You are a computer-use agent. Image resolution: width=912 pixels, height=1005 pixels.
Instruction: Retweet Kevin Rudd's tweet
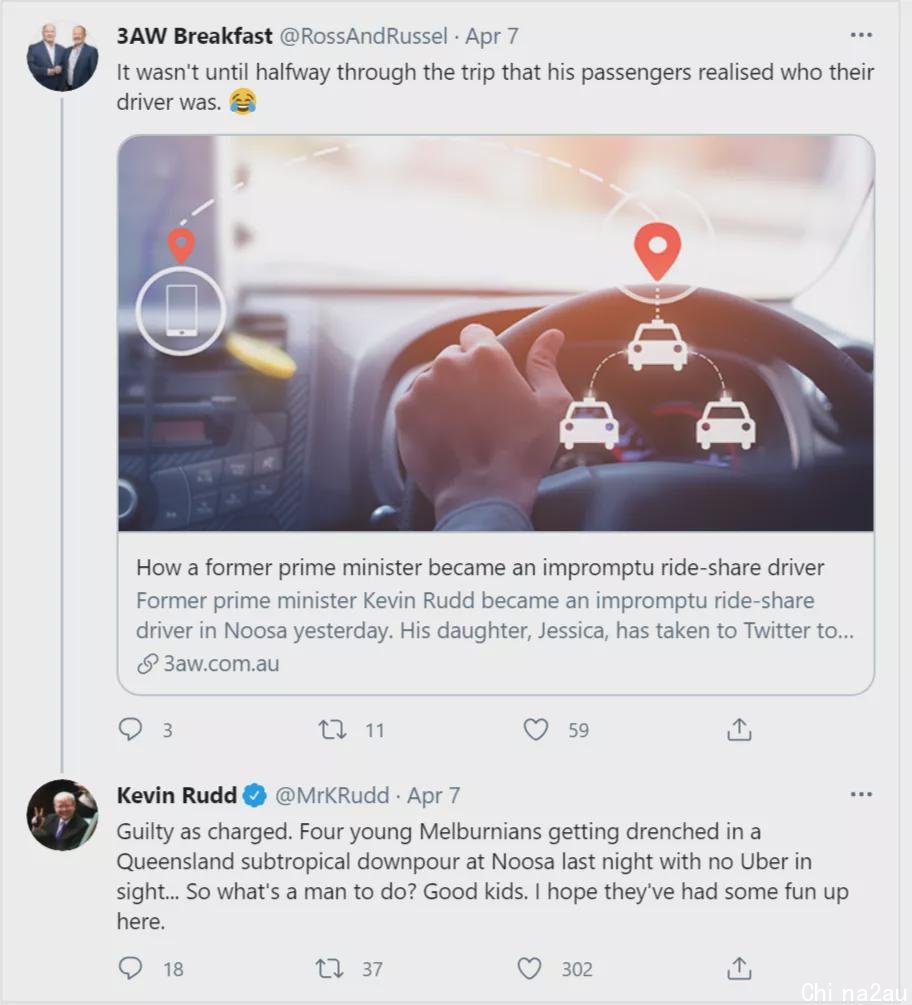pos(329,968)
